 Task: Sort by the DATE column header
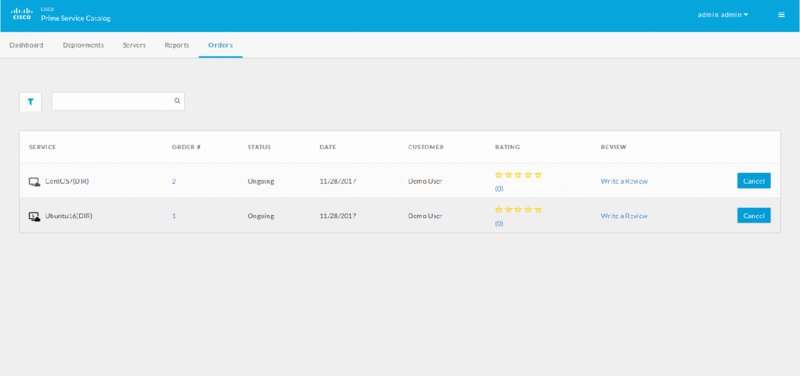tap(328, 147)
